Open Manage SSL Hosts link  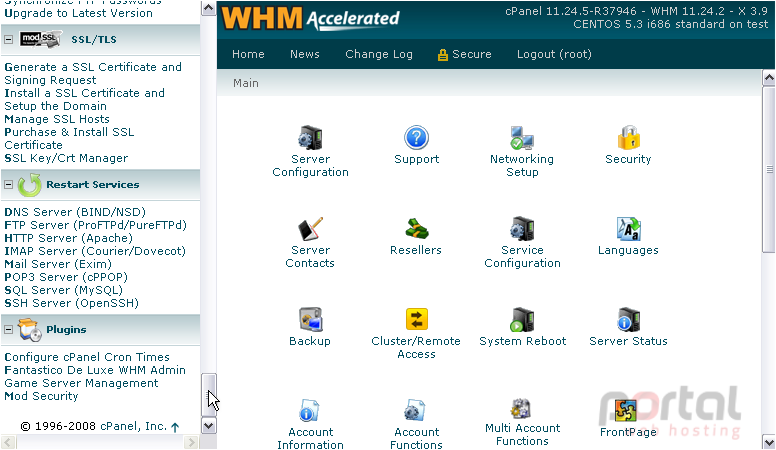point(57,119)
